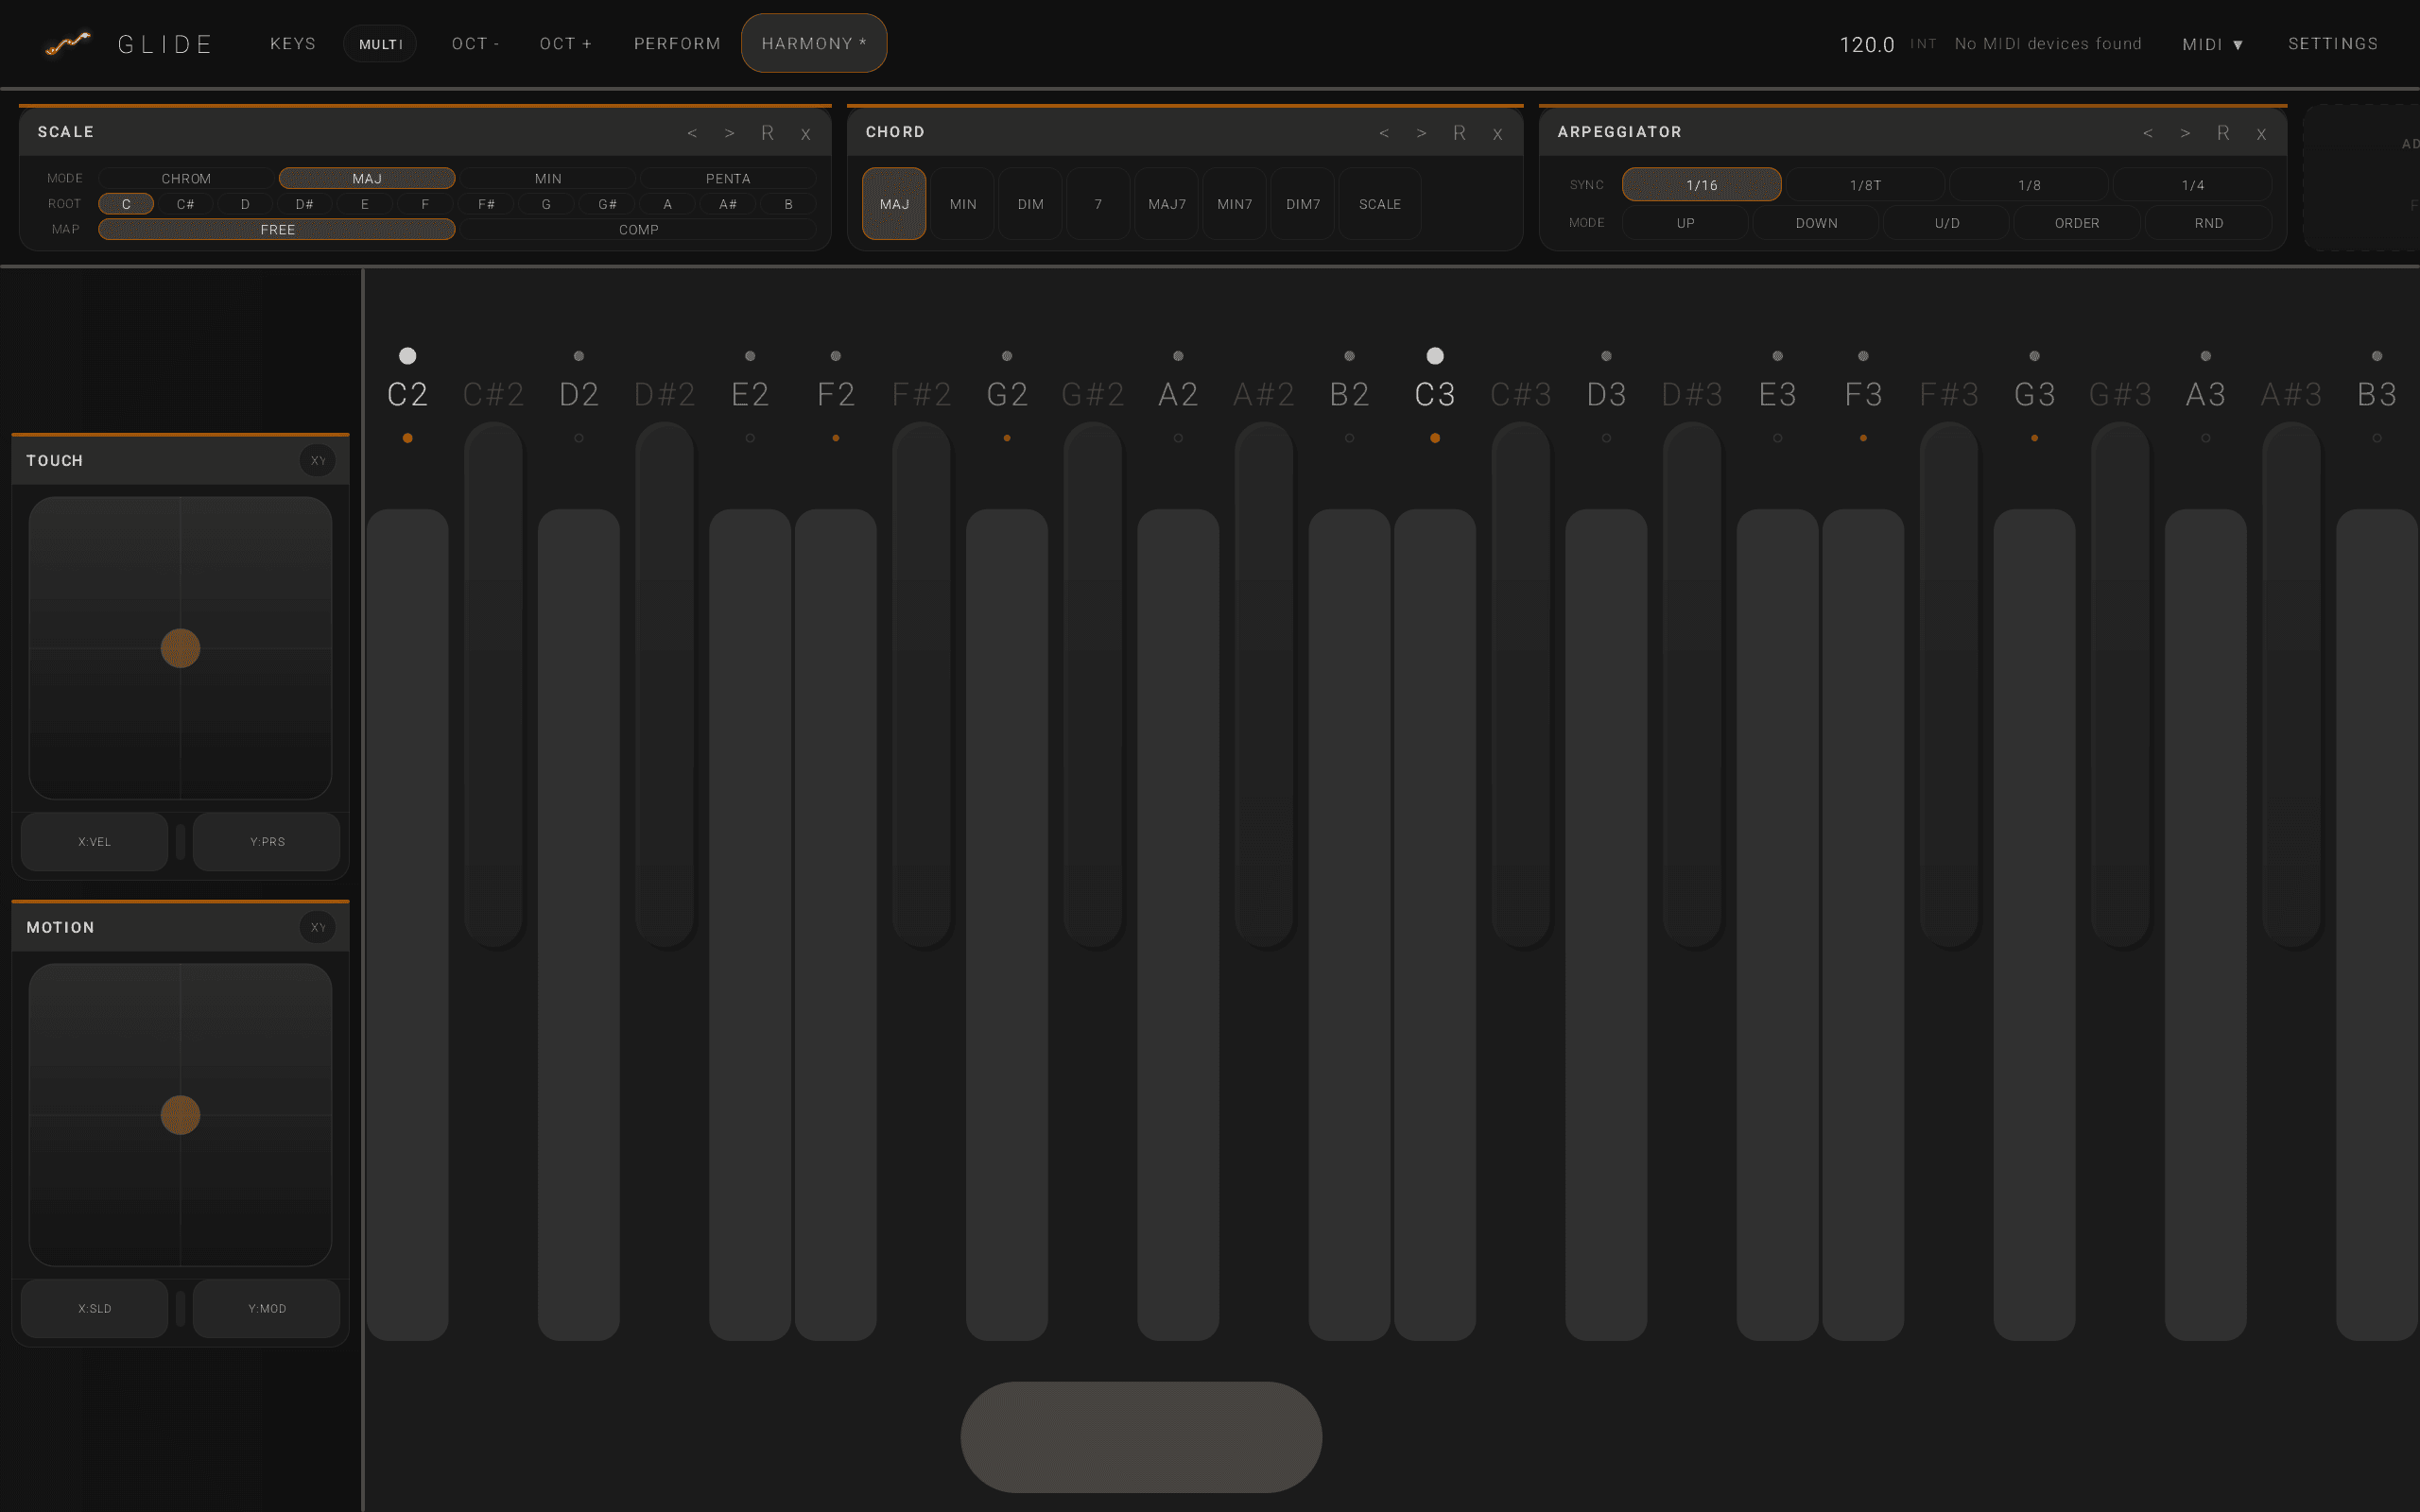
Task: Toggle the MULTI mode button
Action: 380,44
